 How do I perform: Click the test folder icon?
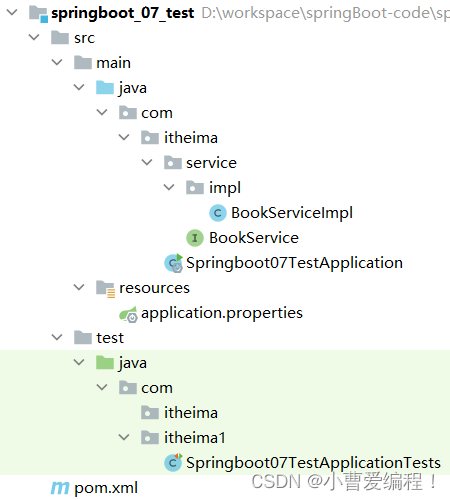83,338
